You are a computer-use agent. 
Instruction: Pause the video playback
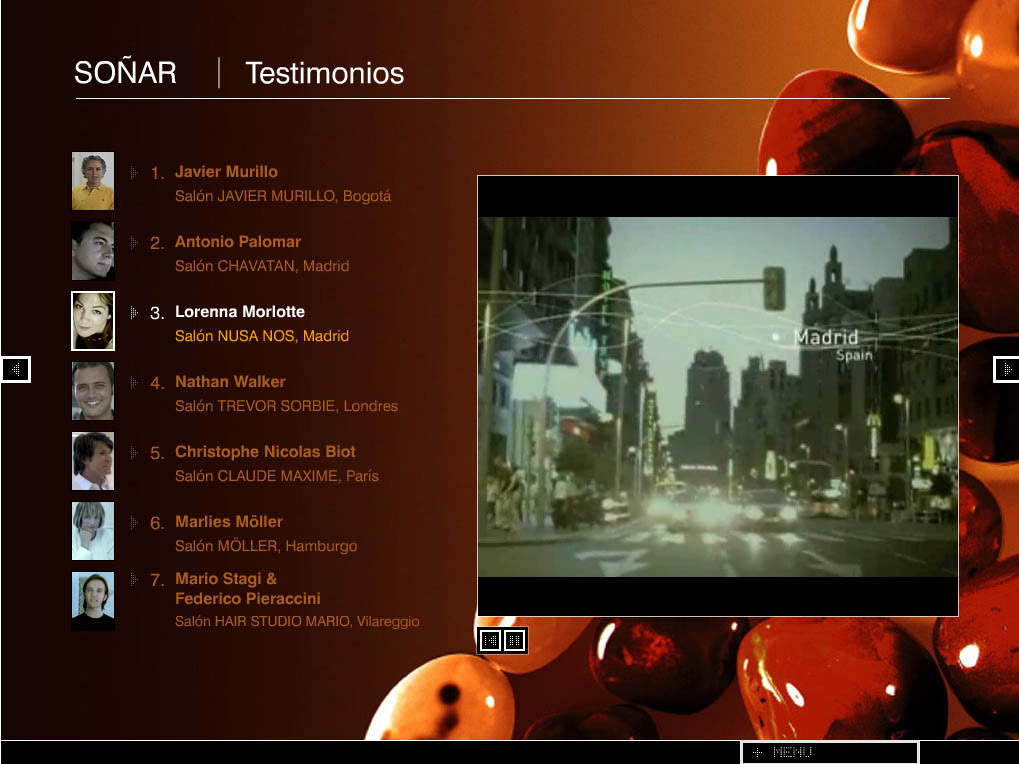(515, 641)
